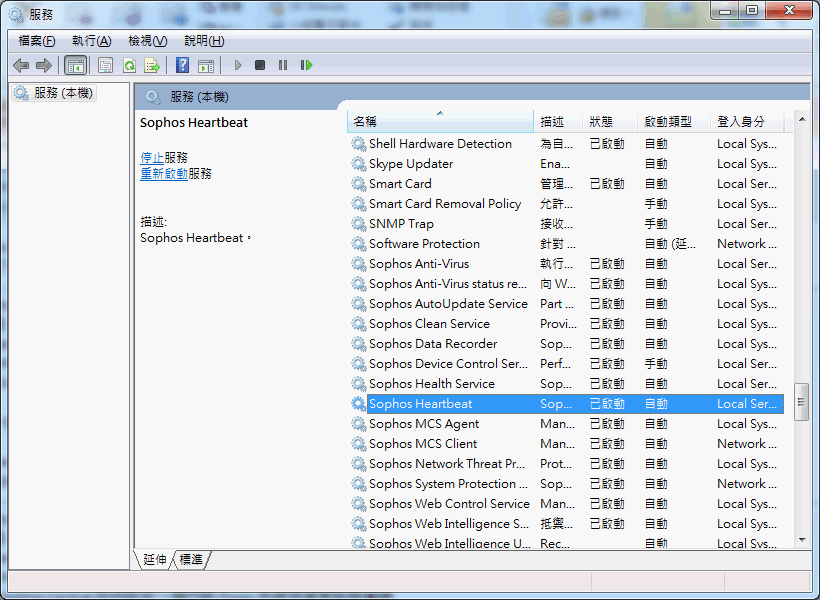
Task: Click the gear icon beside Sophos Data Recorder
Action: [x=358, y=344]
